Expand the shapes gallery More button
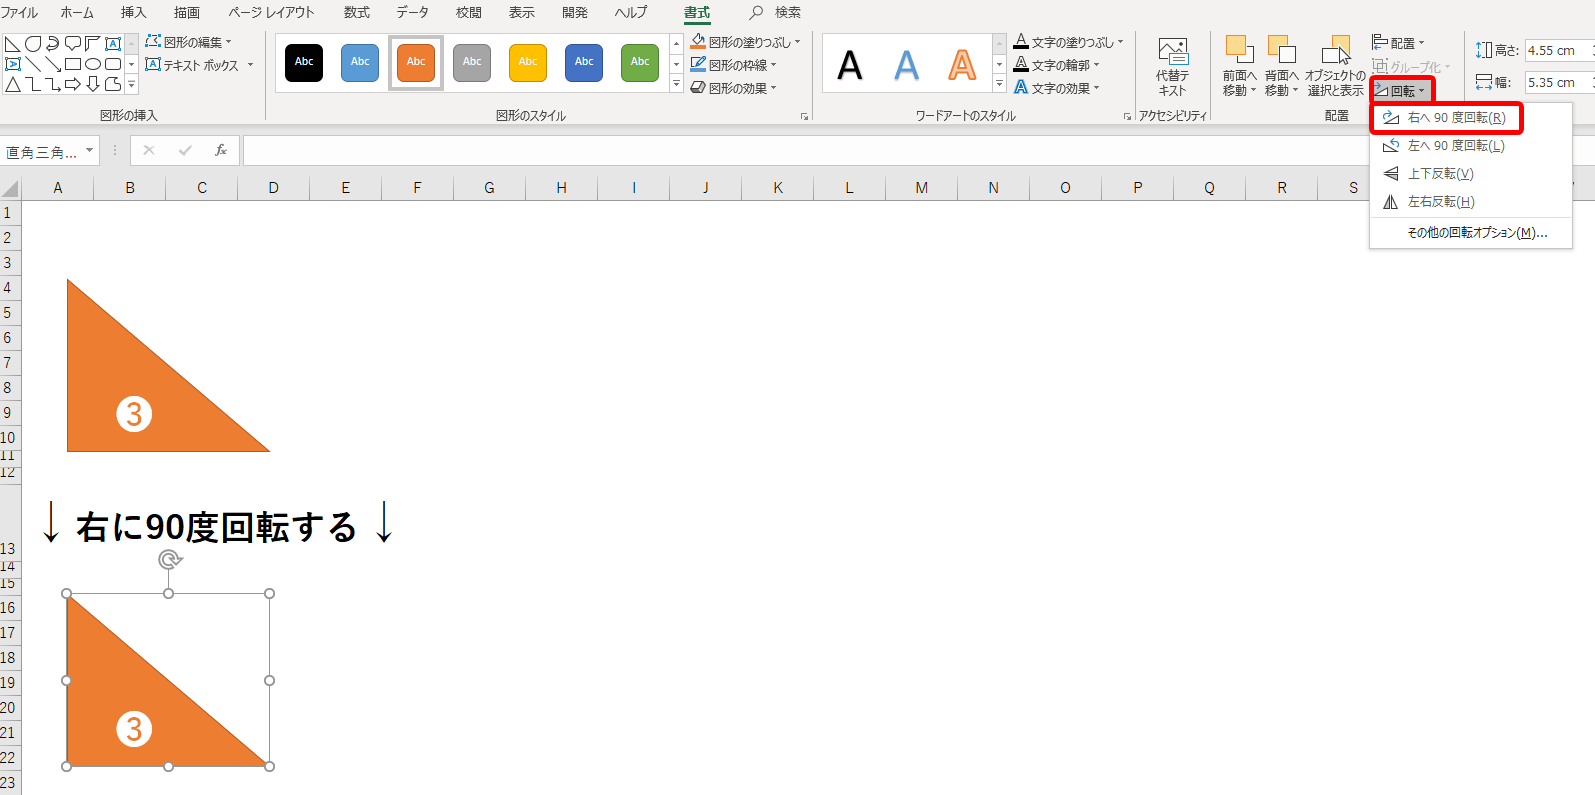 [x=131, y=84]
